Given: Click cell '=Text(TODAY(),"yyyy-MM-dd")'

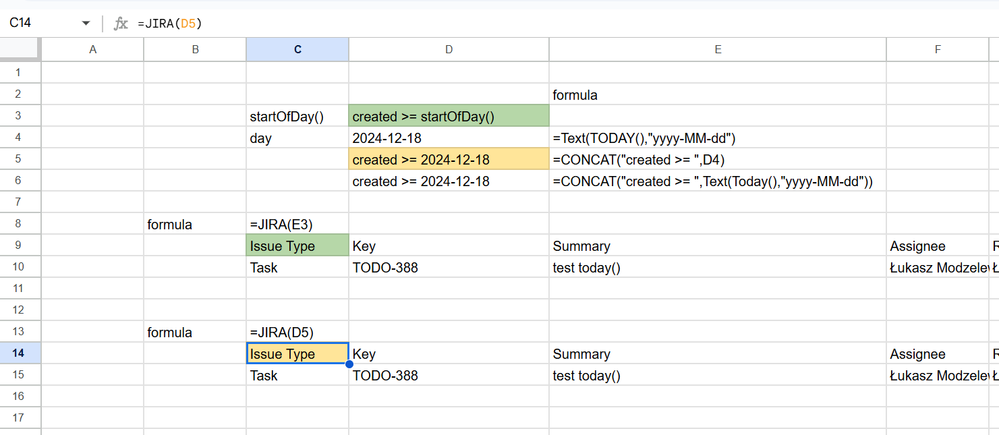Looking at the screenshot, I should tap(718, 138).
